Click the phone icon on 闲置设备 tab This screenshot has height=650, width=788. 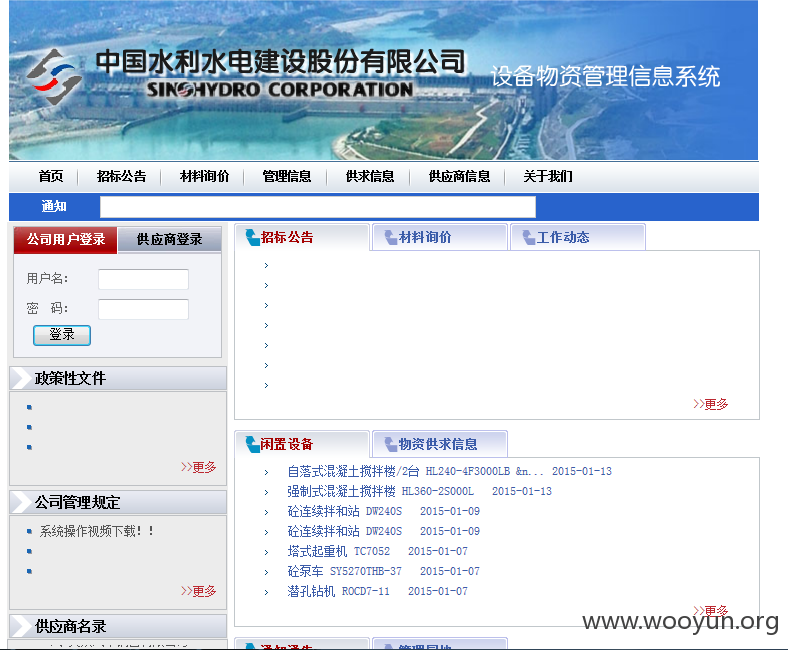click(x=252, y=444)
